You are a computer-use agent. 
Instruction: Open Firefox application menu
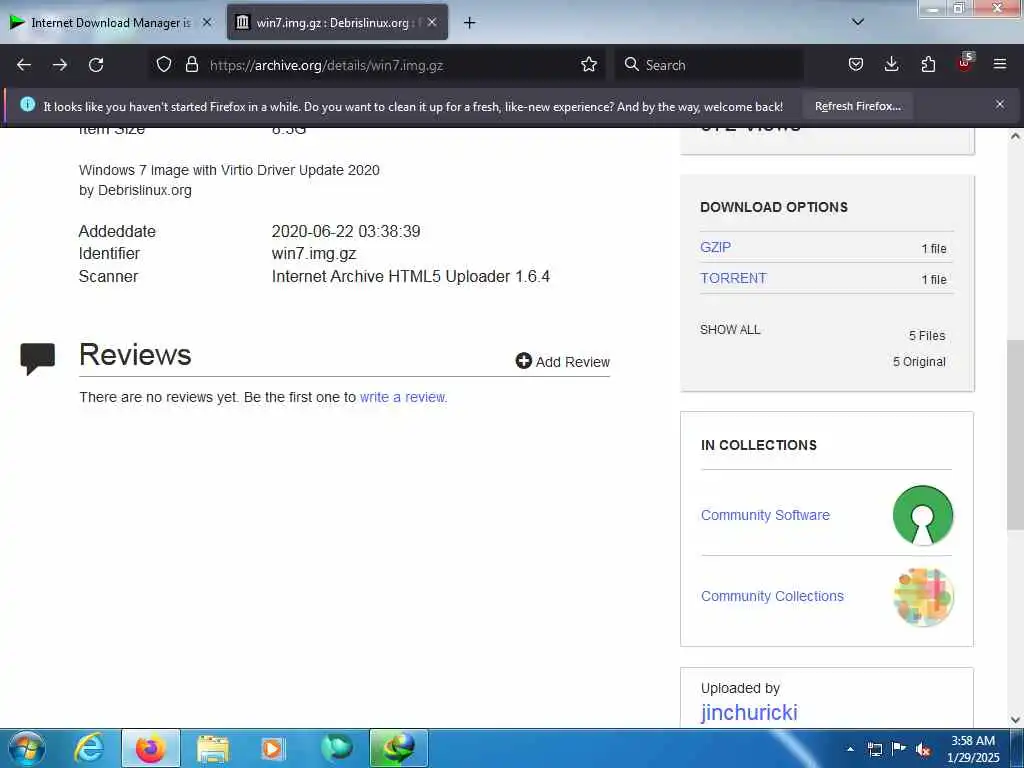1000,65
